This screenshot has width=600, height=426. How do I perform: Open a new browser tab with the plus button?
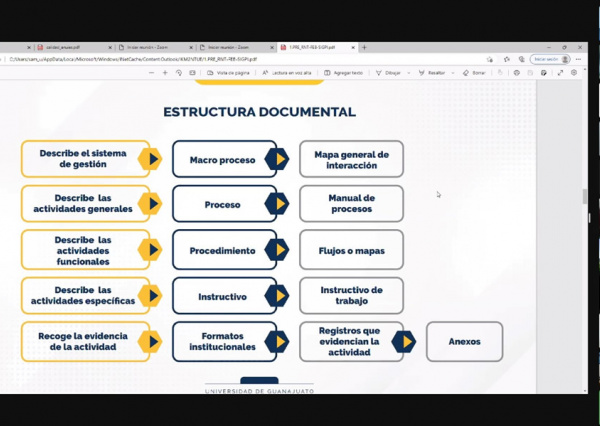pyautogui.click(x=364, y=47)
